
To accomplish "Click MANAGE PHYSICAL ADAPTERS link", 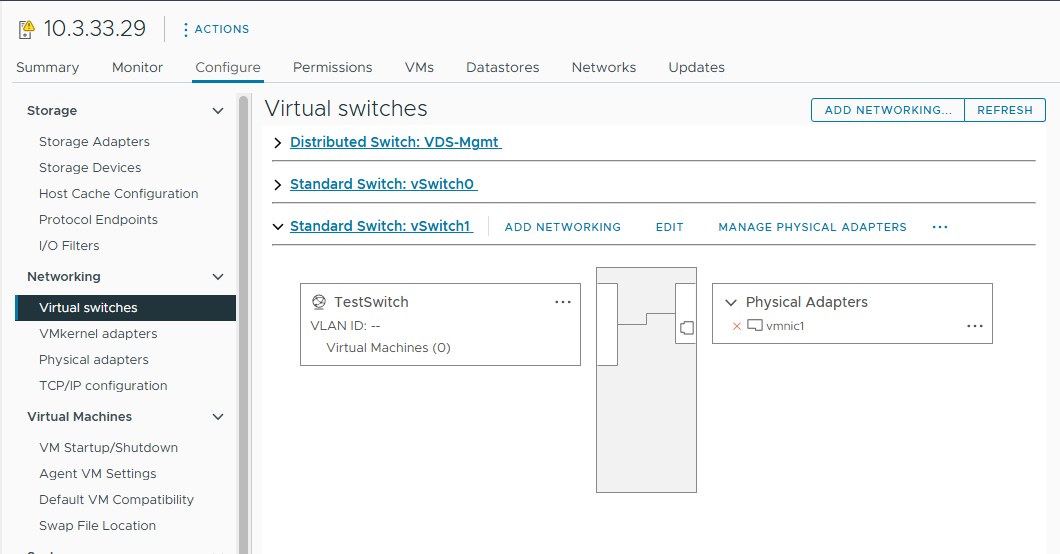I will point(812,227).
